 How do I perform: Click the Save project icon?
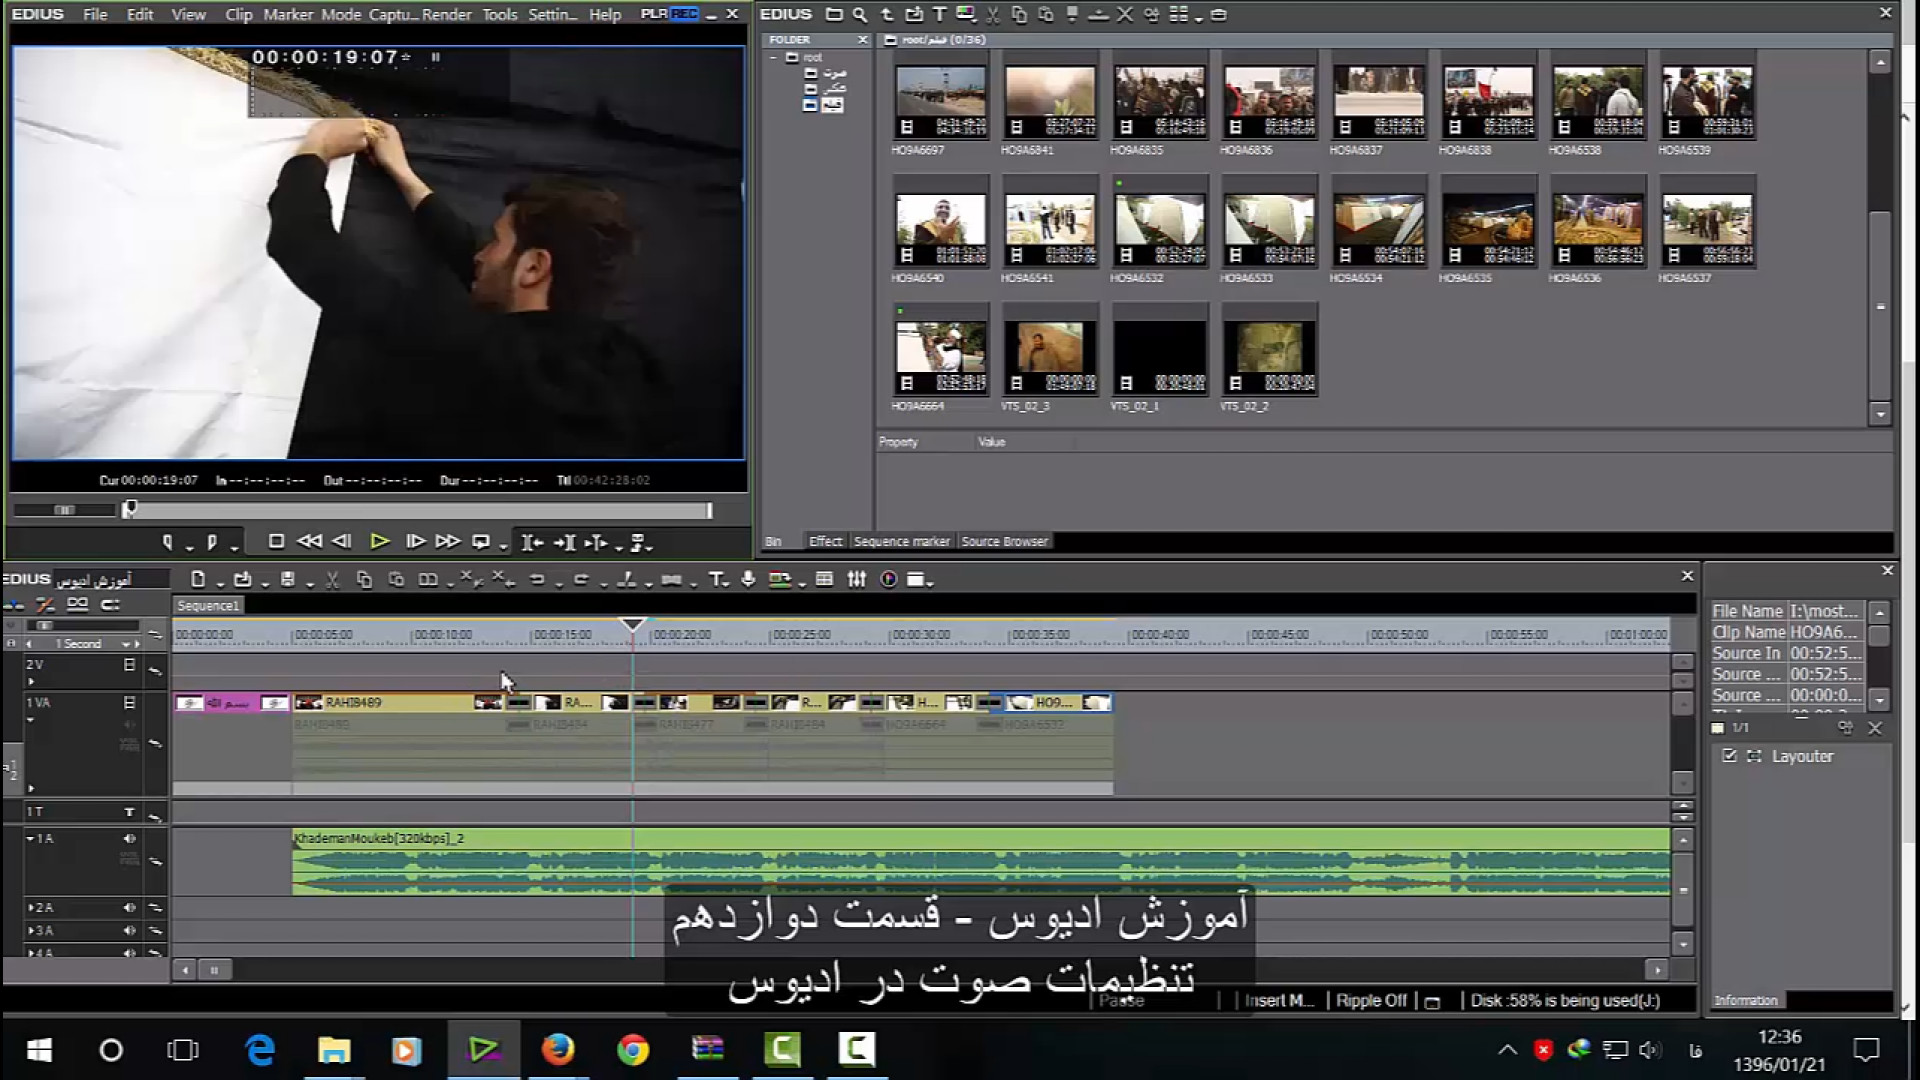288,580
